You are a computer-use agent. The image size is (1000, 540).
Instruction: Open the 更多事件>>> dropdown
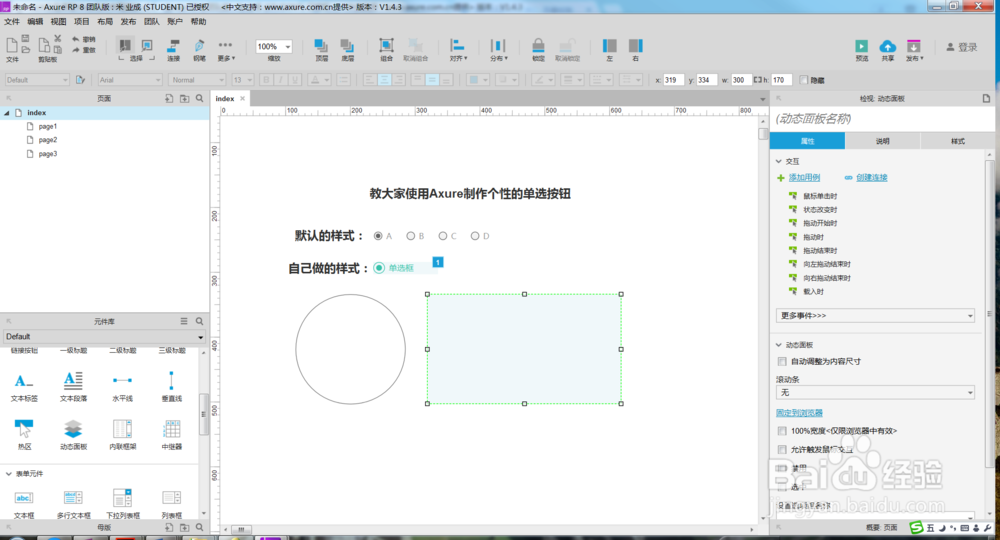tap(875, 316)
